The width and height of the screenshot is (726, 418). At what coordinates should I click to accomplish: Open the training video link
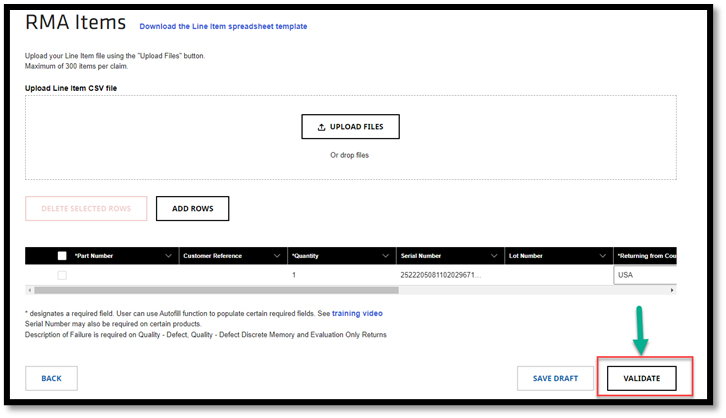357,313
